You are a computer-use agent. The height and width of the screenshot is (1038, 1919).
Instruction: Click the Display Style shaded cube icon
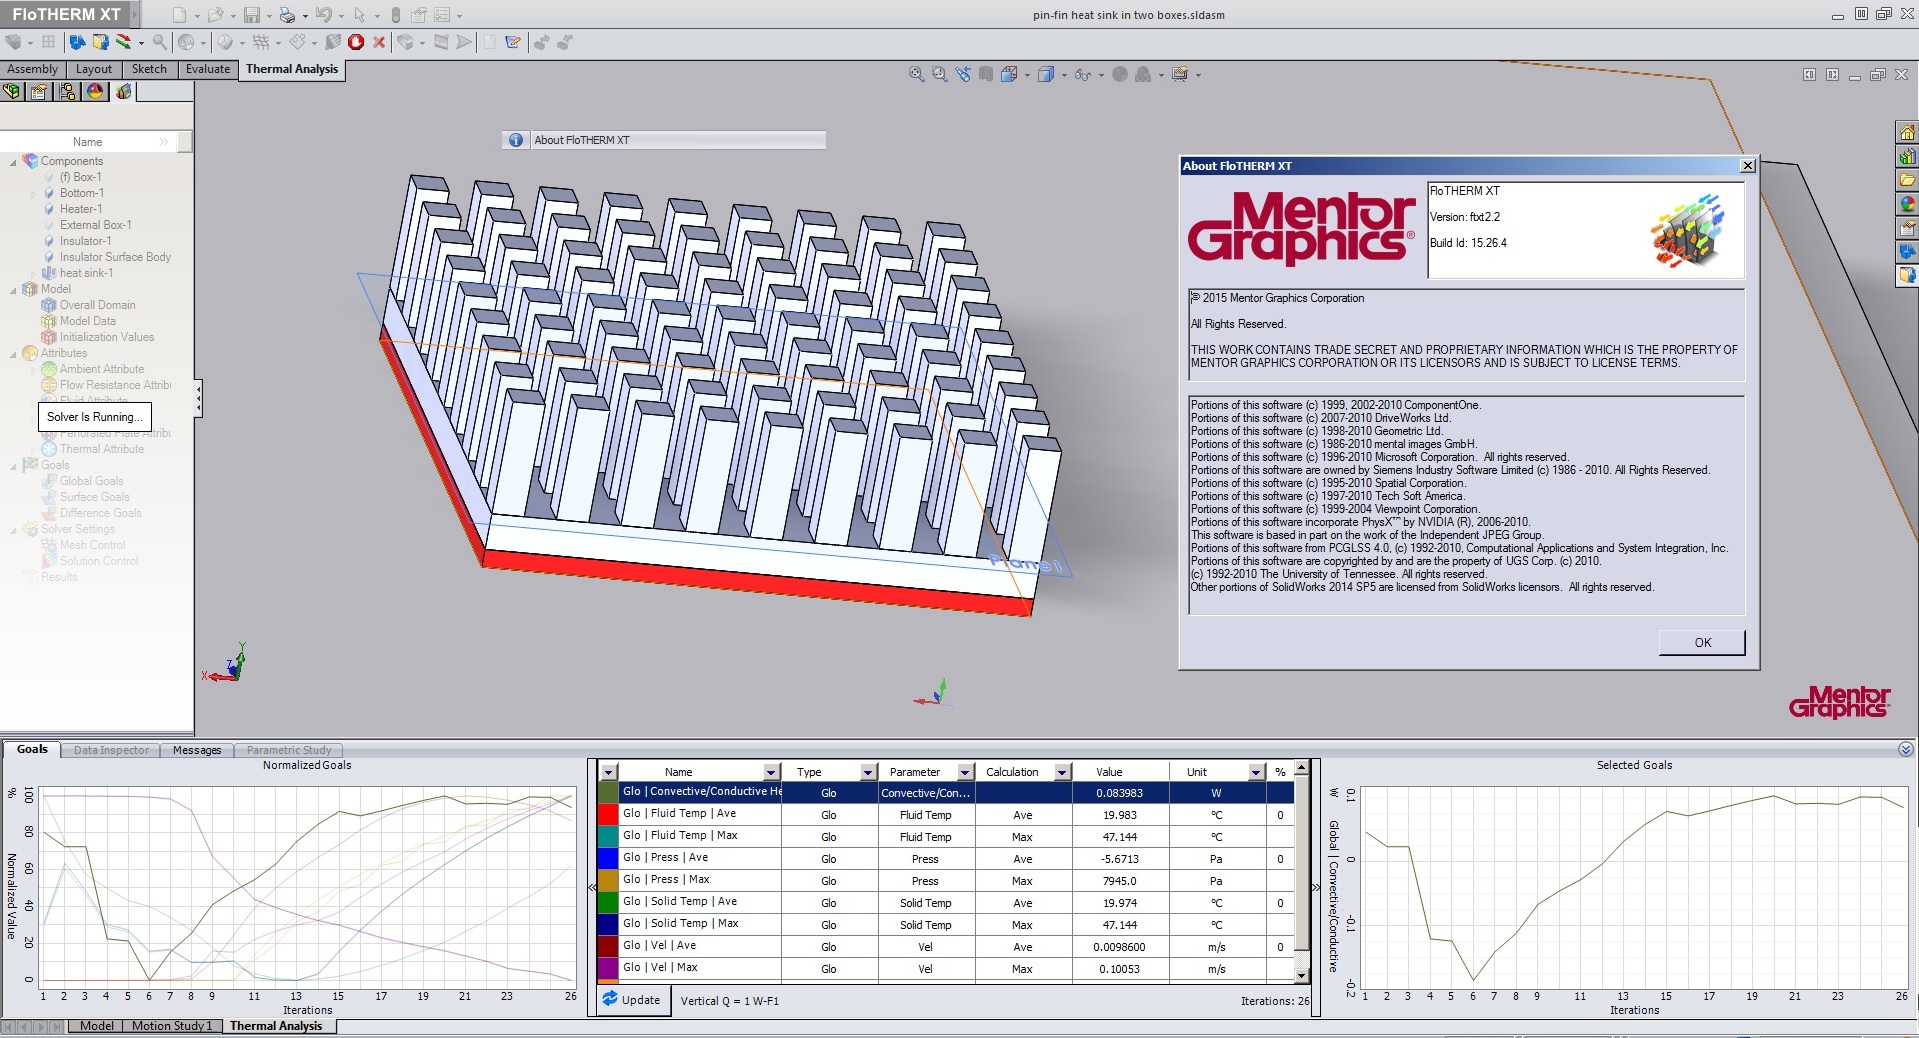point(1046,74)
